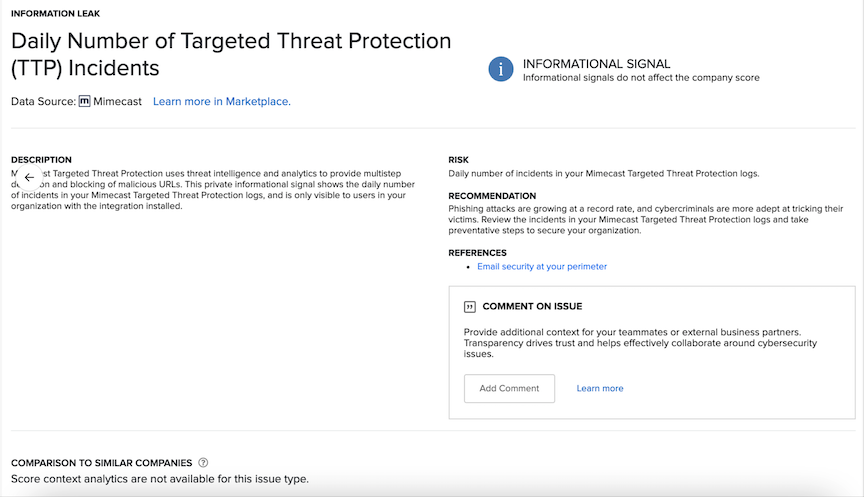Follow Learn more link beside Add Comment

point(599,388)
